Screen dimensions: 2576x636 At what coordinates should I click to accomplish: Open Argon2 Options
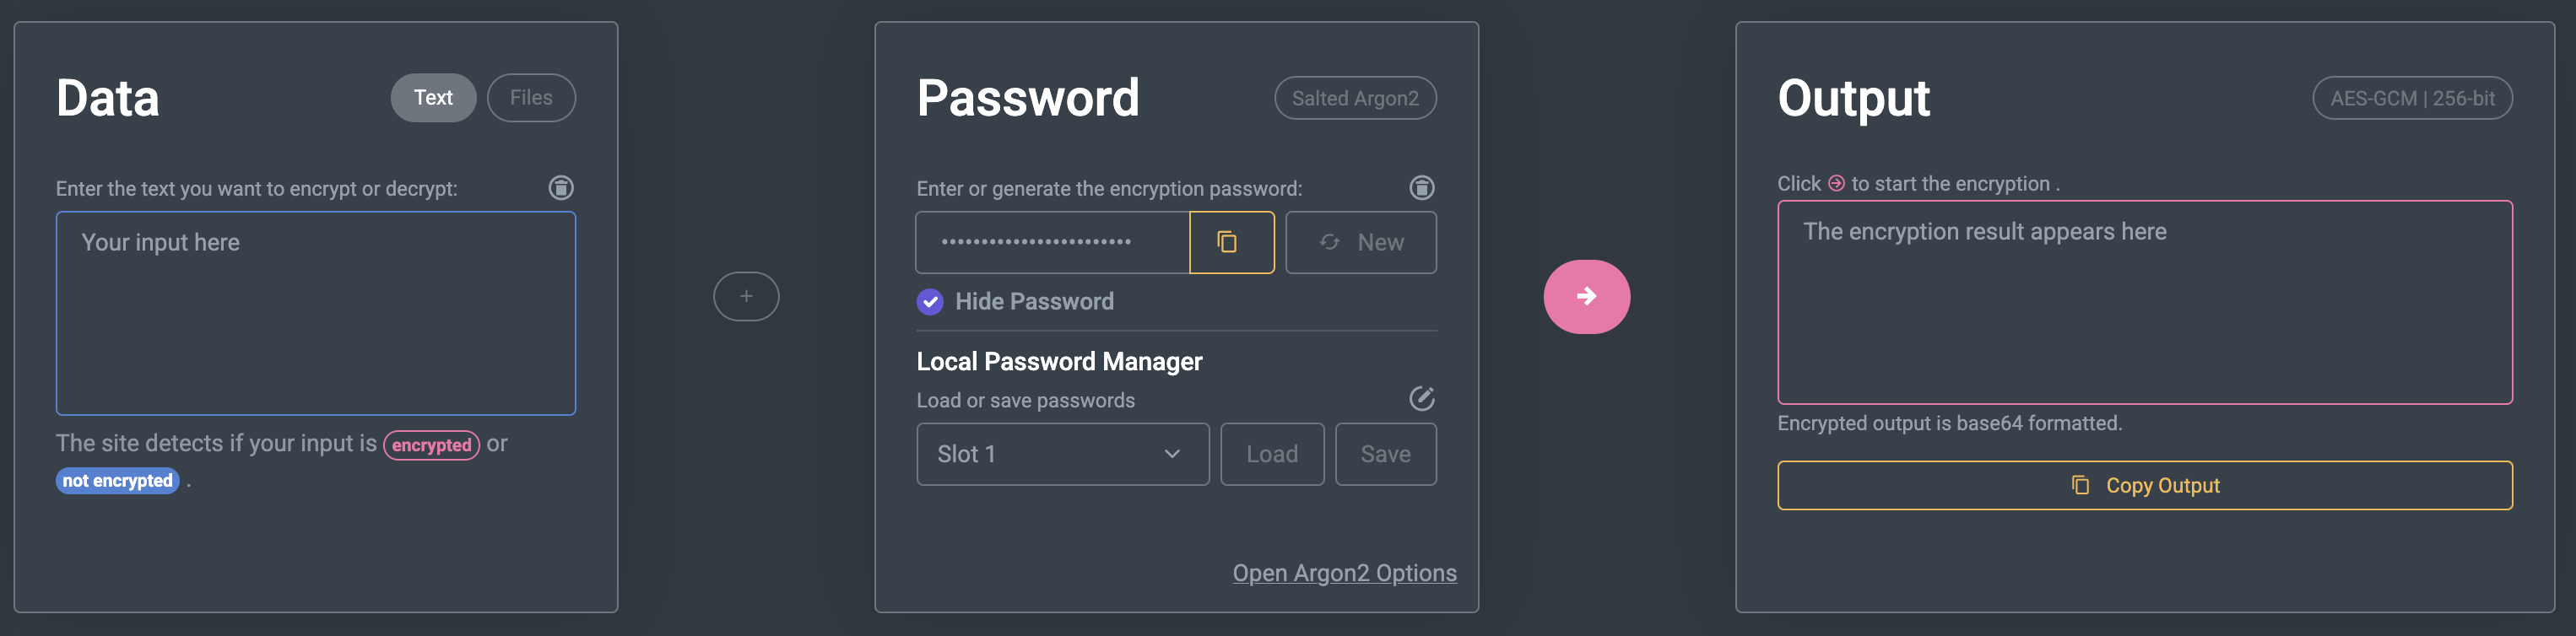point(1344,572)
